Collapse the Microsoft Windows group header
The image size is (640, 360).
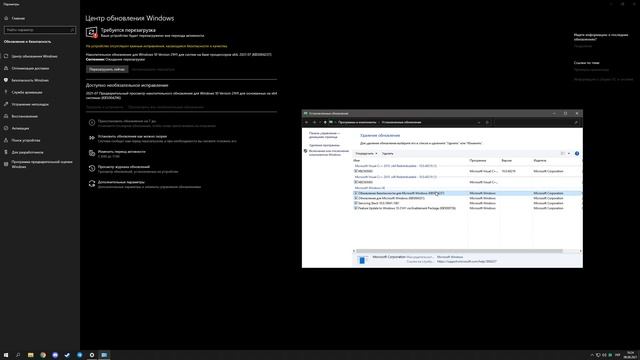370,188
